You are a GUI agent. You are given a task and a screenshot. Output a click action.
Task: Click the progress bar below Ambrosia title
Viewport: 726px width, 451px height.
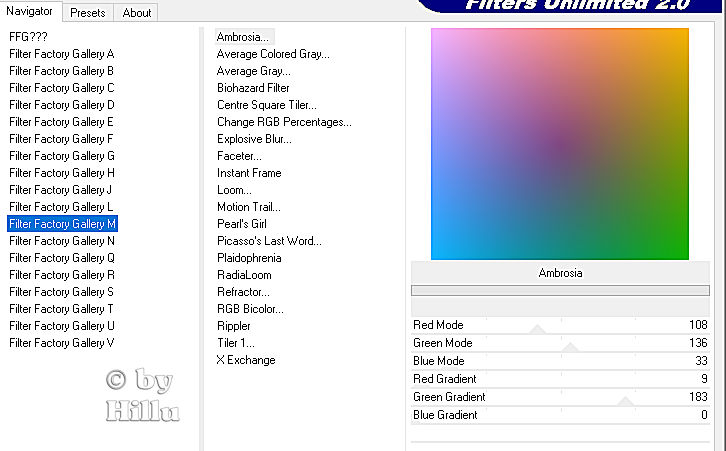tap(560, 290)
